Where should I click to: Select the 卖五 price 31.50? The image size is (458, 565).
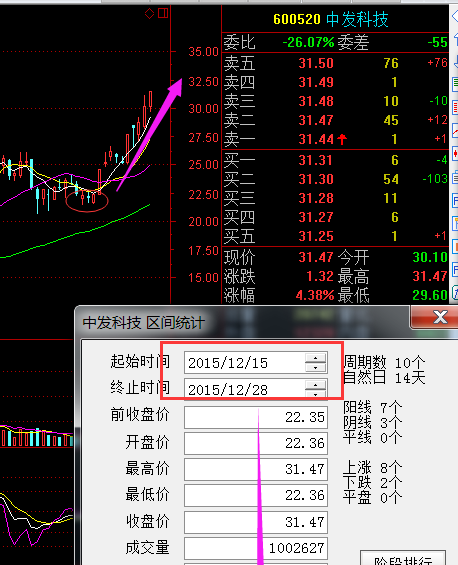pos(316,63)
